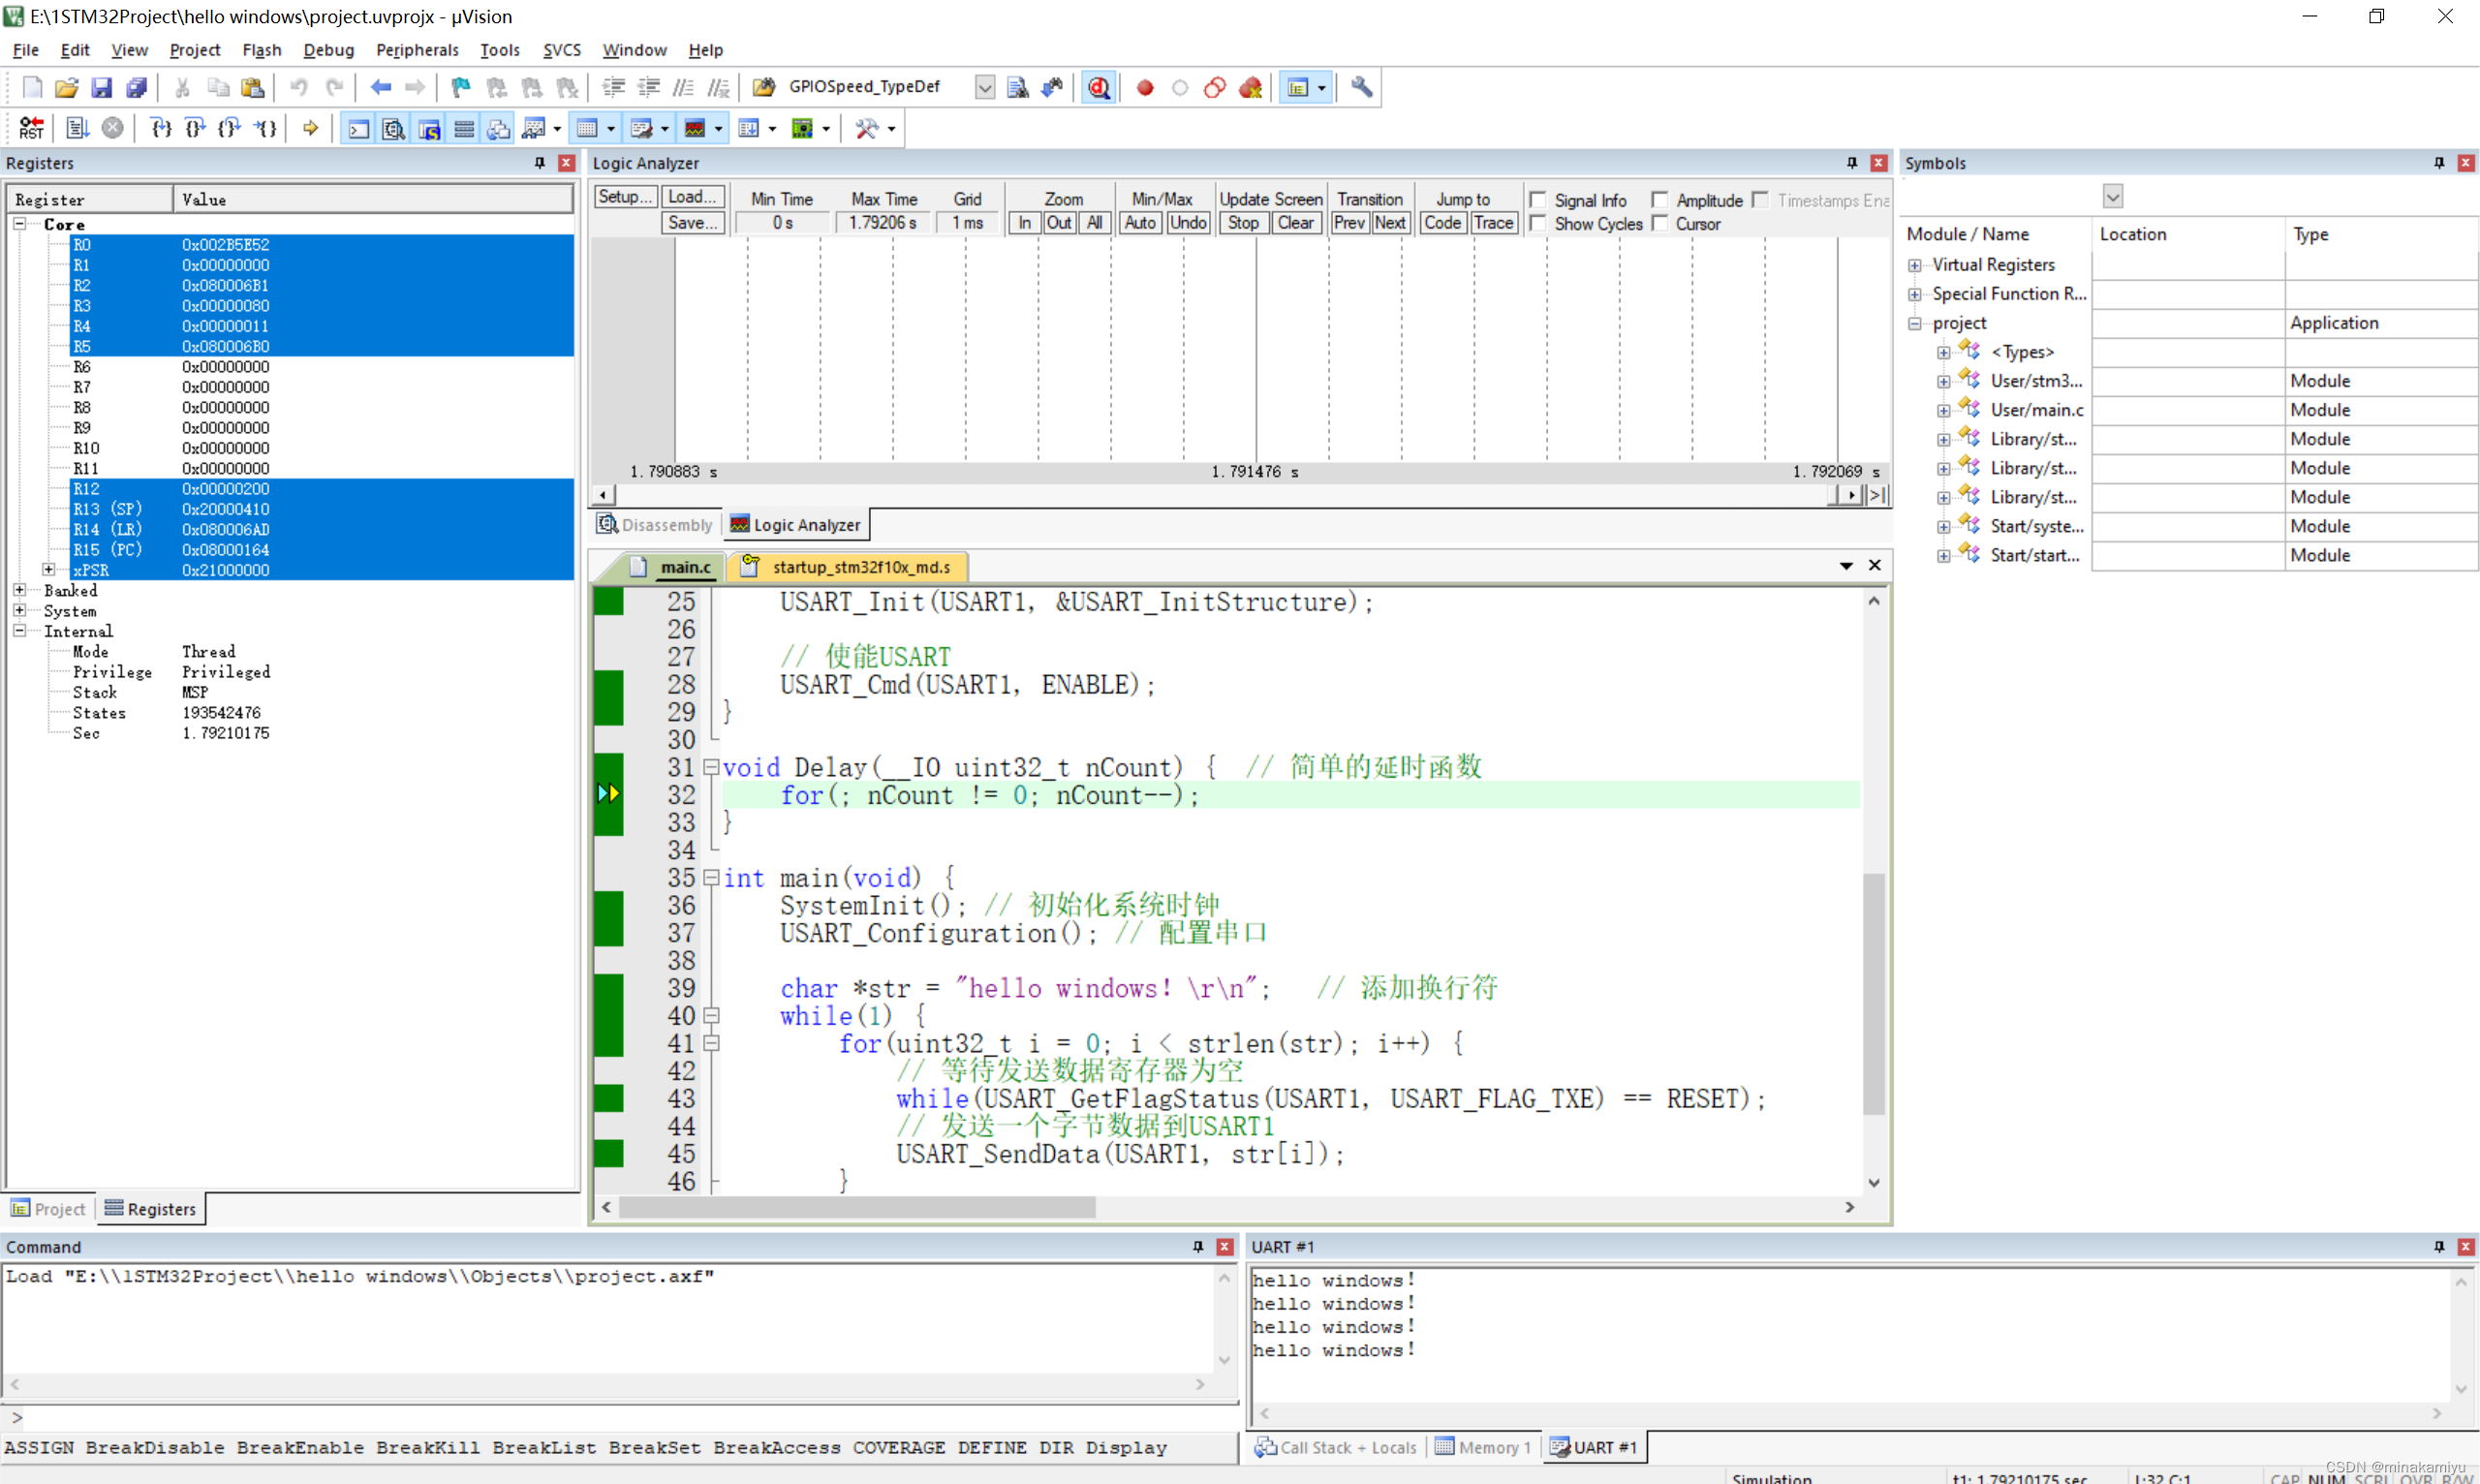Image resolution: width=2480 pixels, height=1484 pixels.
Task: Open the Debug menu
Action: point(328,50)
